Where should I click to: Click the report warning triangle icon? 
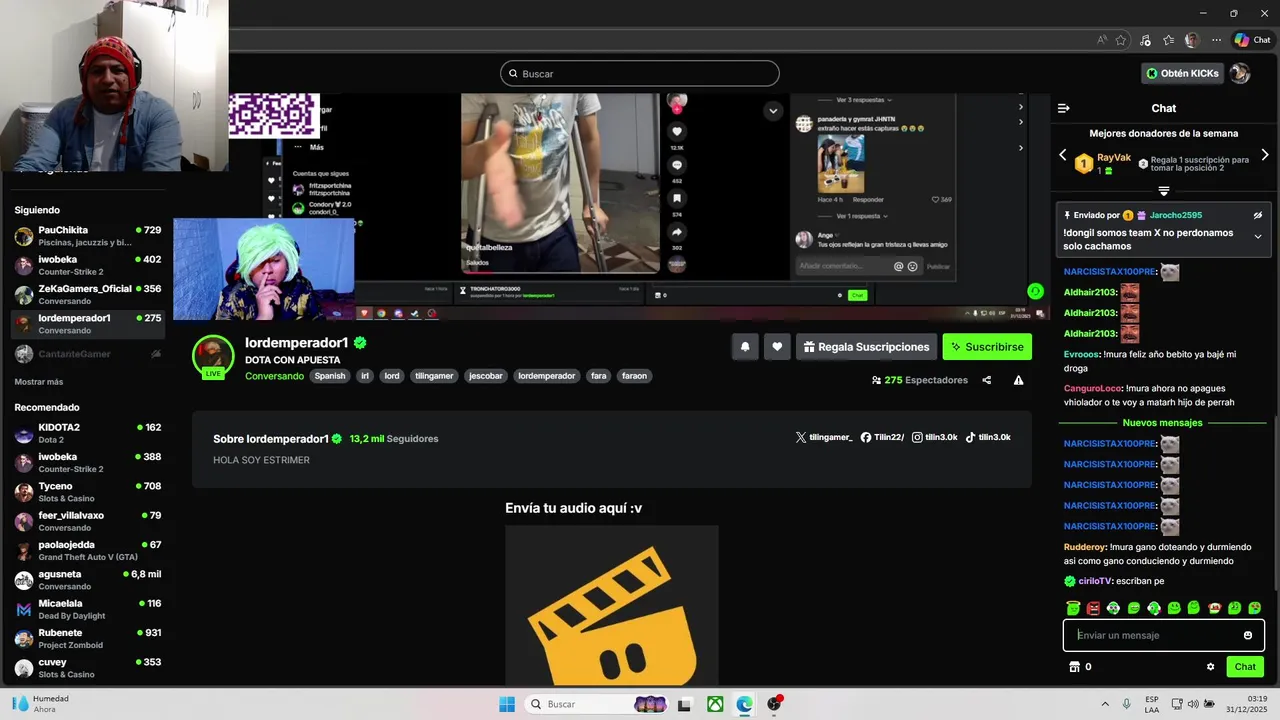pos(1018,380)
